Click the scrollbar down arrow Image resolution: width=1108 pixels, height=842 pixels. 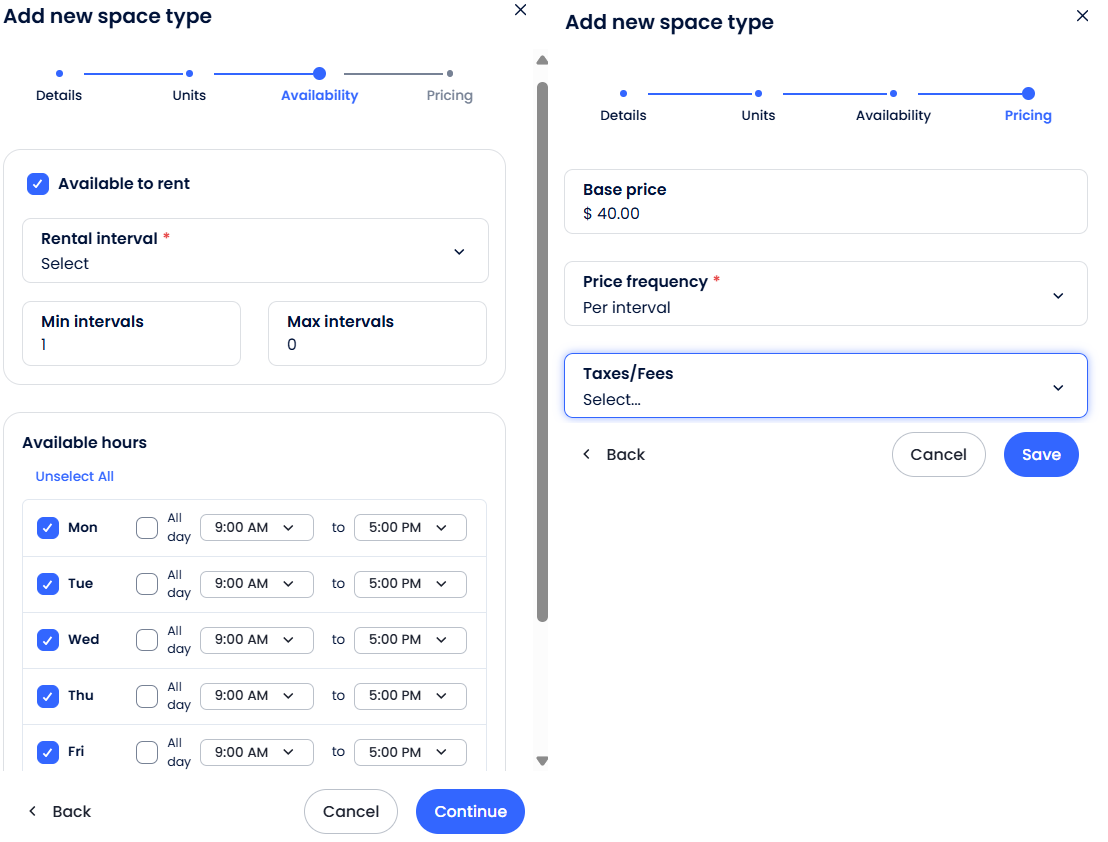coord(542,761)
